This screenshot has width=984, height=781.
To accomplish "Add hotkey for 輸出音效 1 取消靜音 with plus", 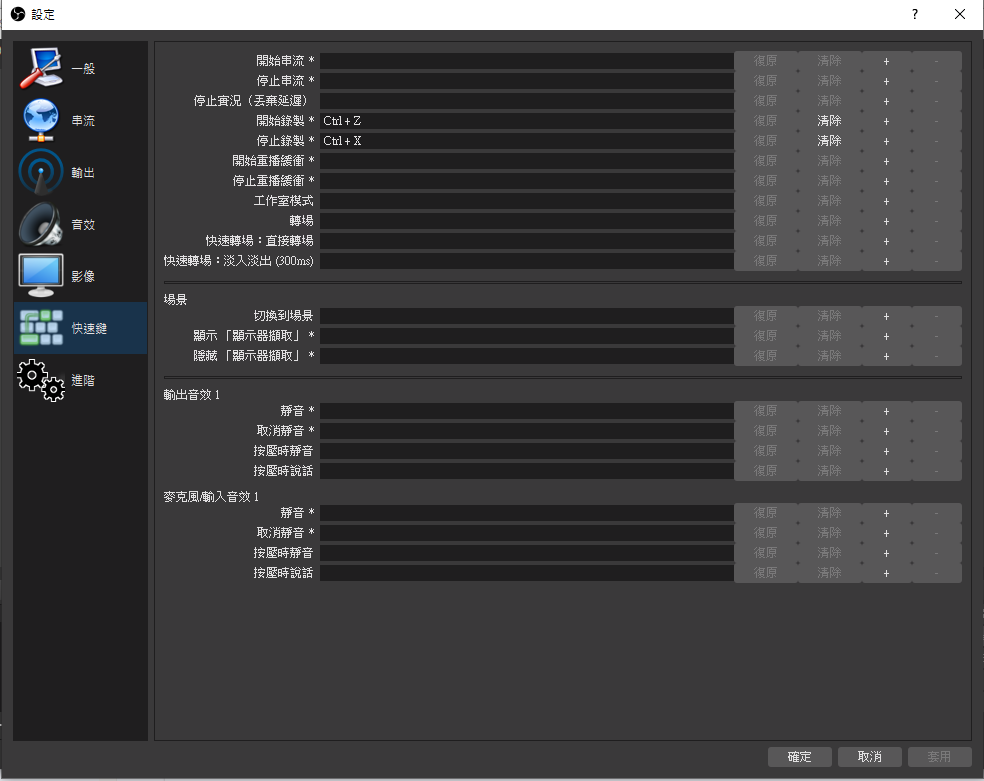I will pos(886,432).
